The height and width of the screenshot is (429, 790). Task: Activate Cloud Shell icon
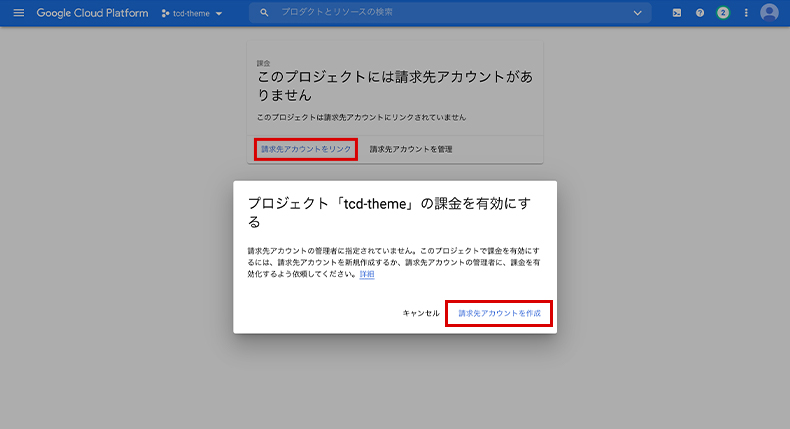tap(677, 13)
